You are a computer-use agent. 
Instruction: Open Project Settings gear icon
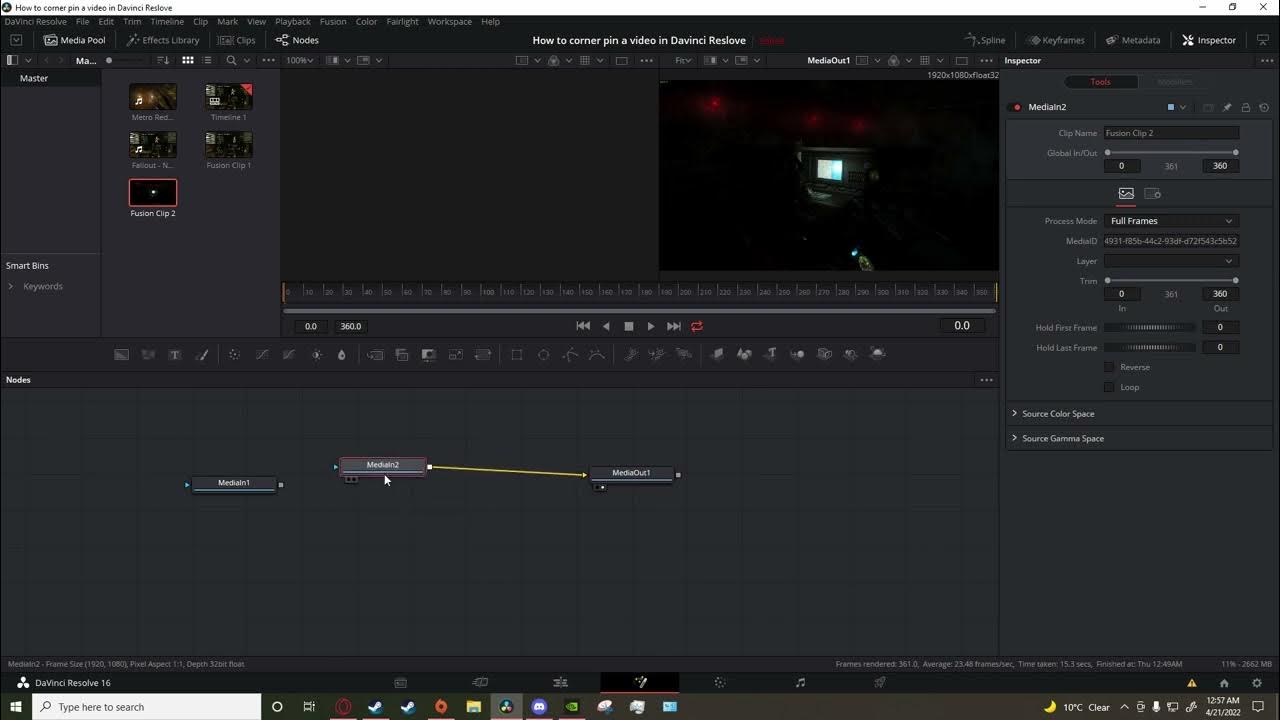coord(1257,683)
